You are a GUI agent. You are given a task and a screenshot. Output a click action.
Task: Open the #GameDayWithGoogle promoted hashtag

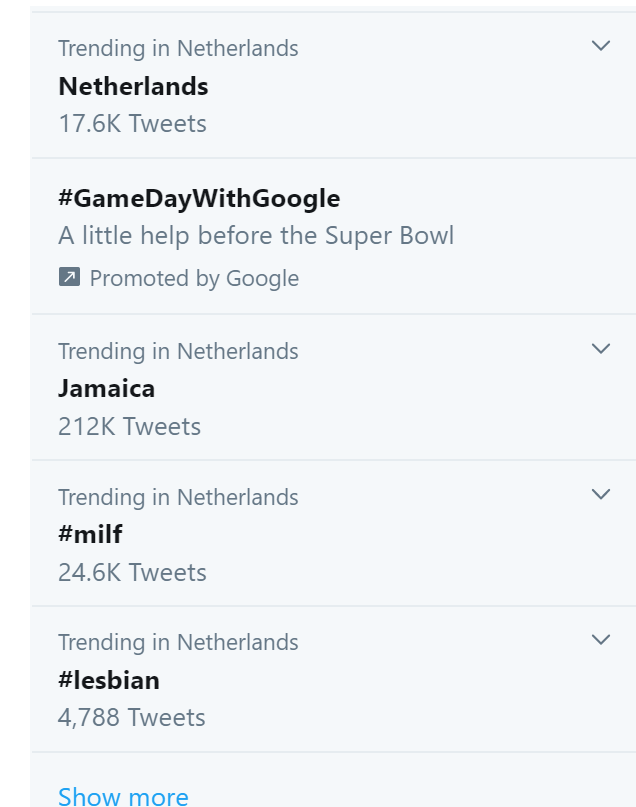pyautogui.click(x=199, y=198)
